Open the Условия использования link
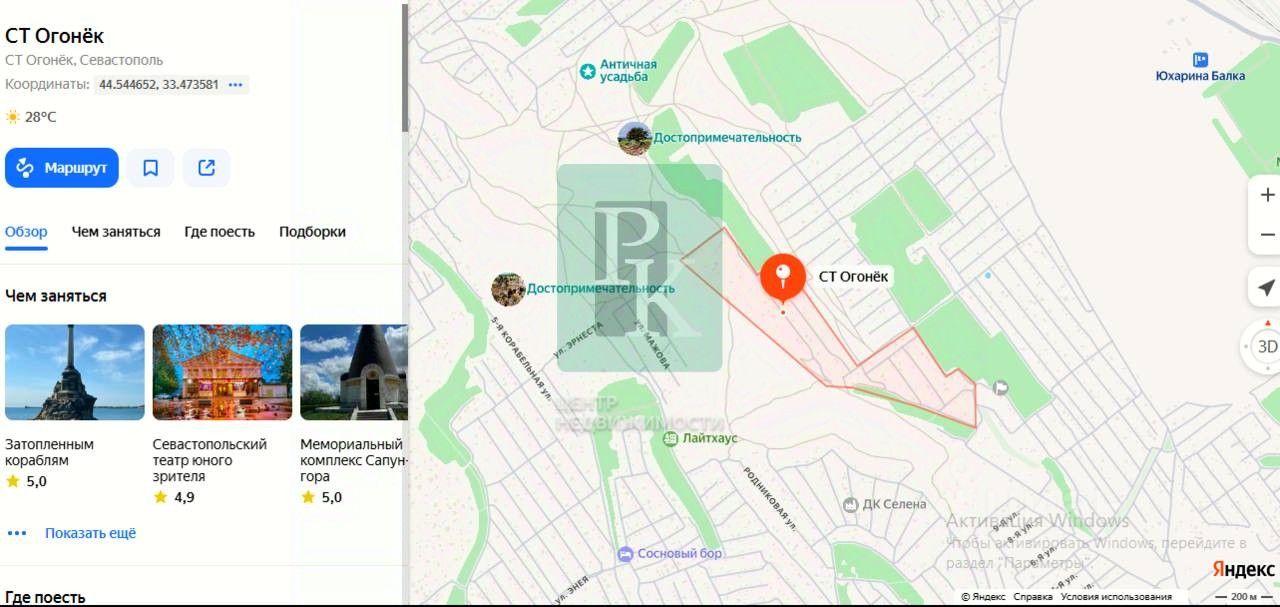 [x=1116, y=597]
